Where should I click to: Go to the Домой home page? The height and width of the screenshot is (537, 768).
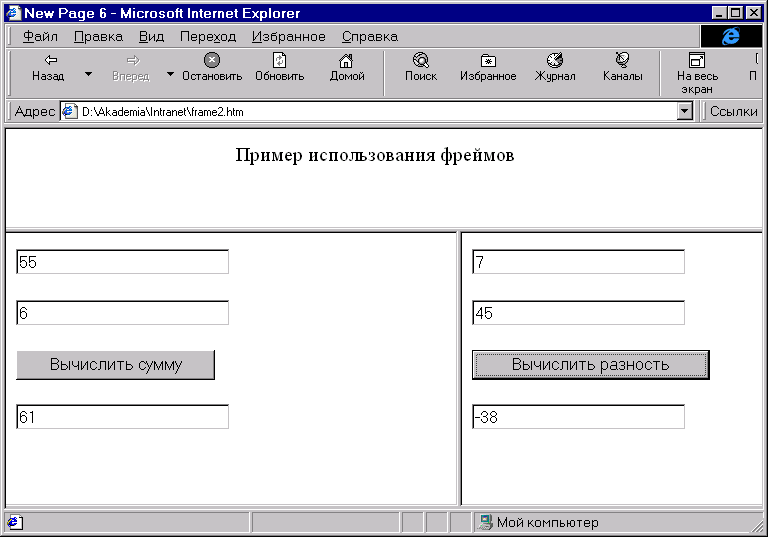[x=347, y=68]
